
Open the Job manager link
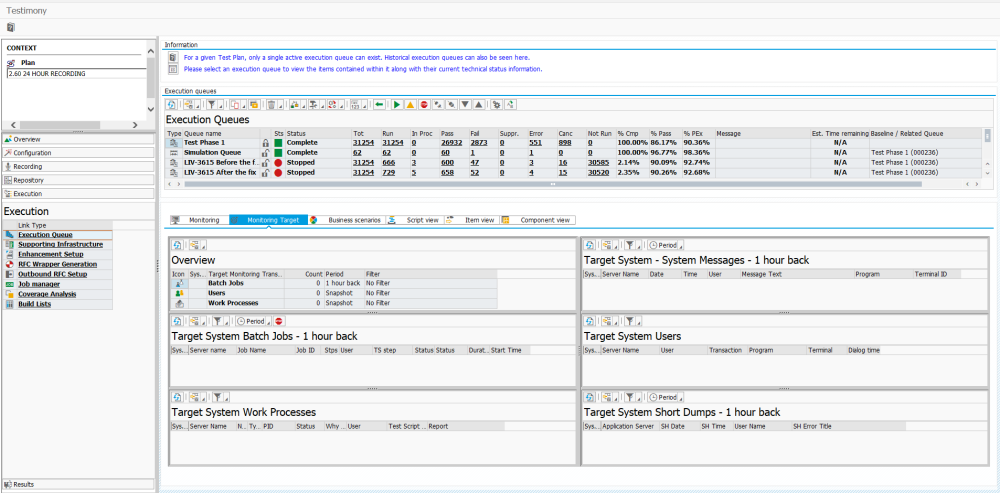[38, 284]
